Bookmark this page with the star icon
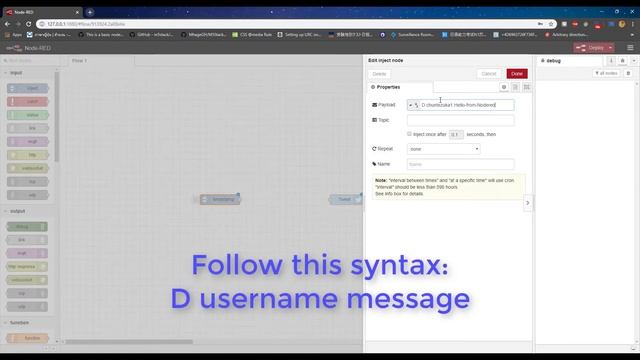 [551, 24]
